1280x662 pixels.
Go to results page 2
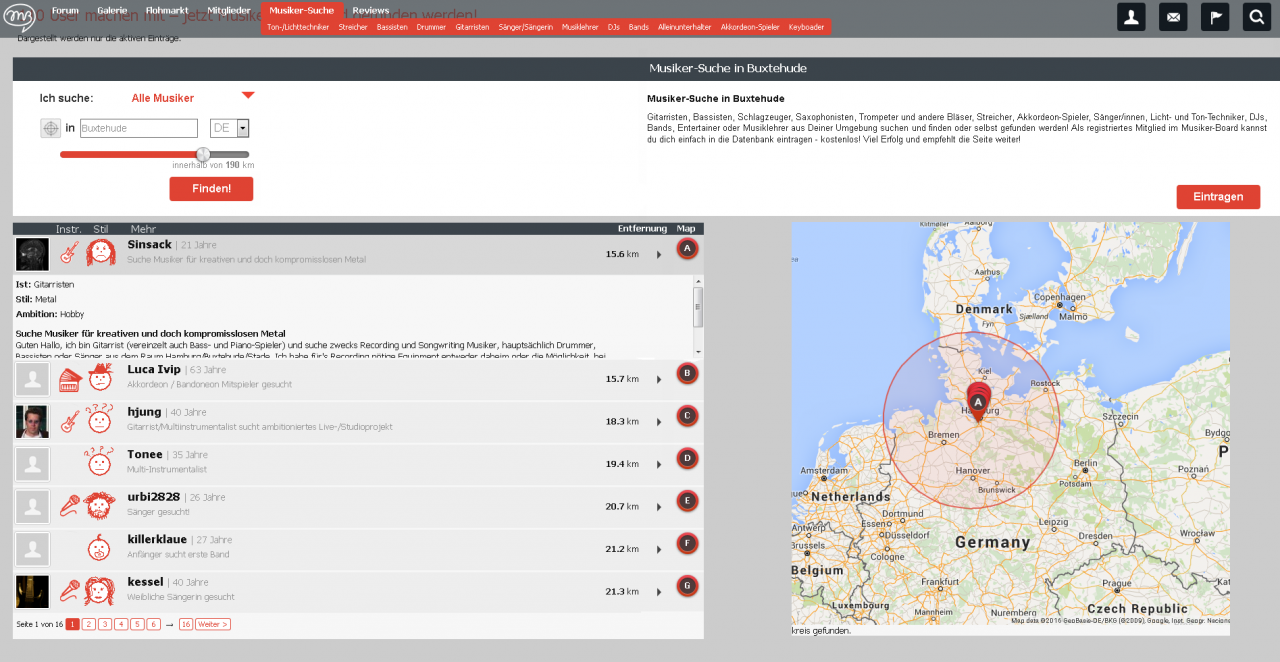[89, 624]
